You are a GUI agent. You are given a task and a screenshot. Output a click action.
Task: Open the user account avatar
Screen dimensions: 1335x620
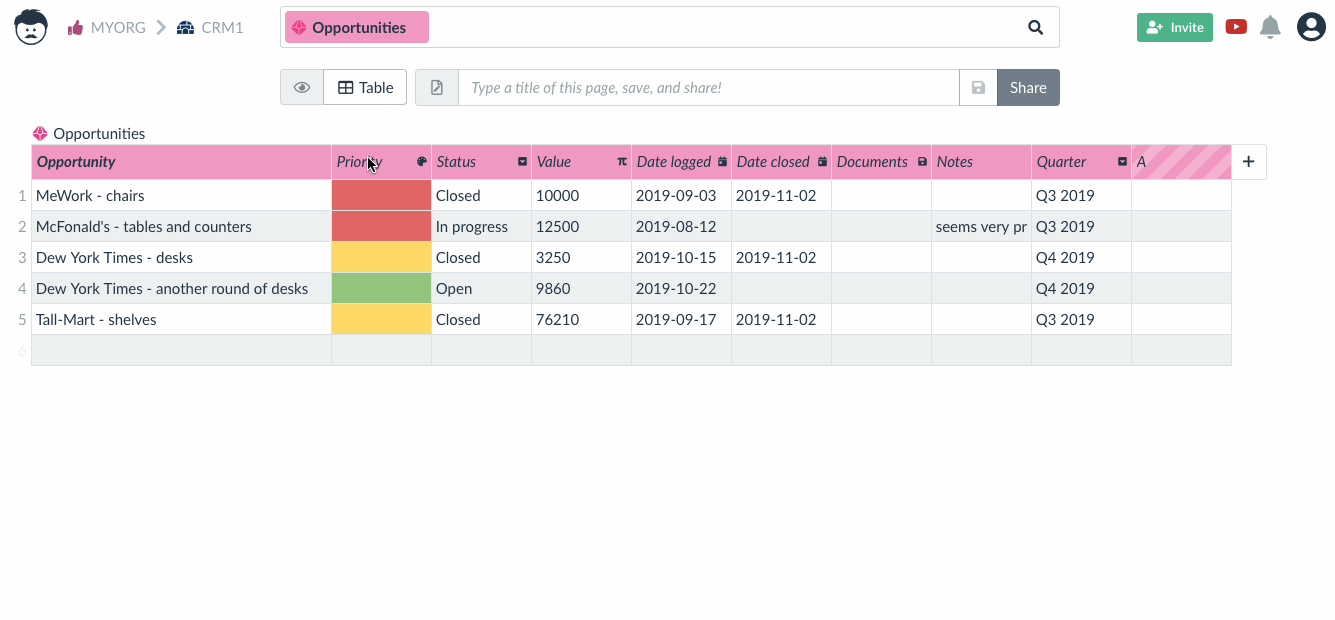(x=1311, y=27)
